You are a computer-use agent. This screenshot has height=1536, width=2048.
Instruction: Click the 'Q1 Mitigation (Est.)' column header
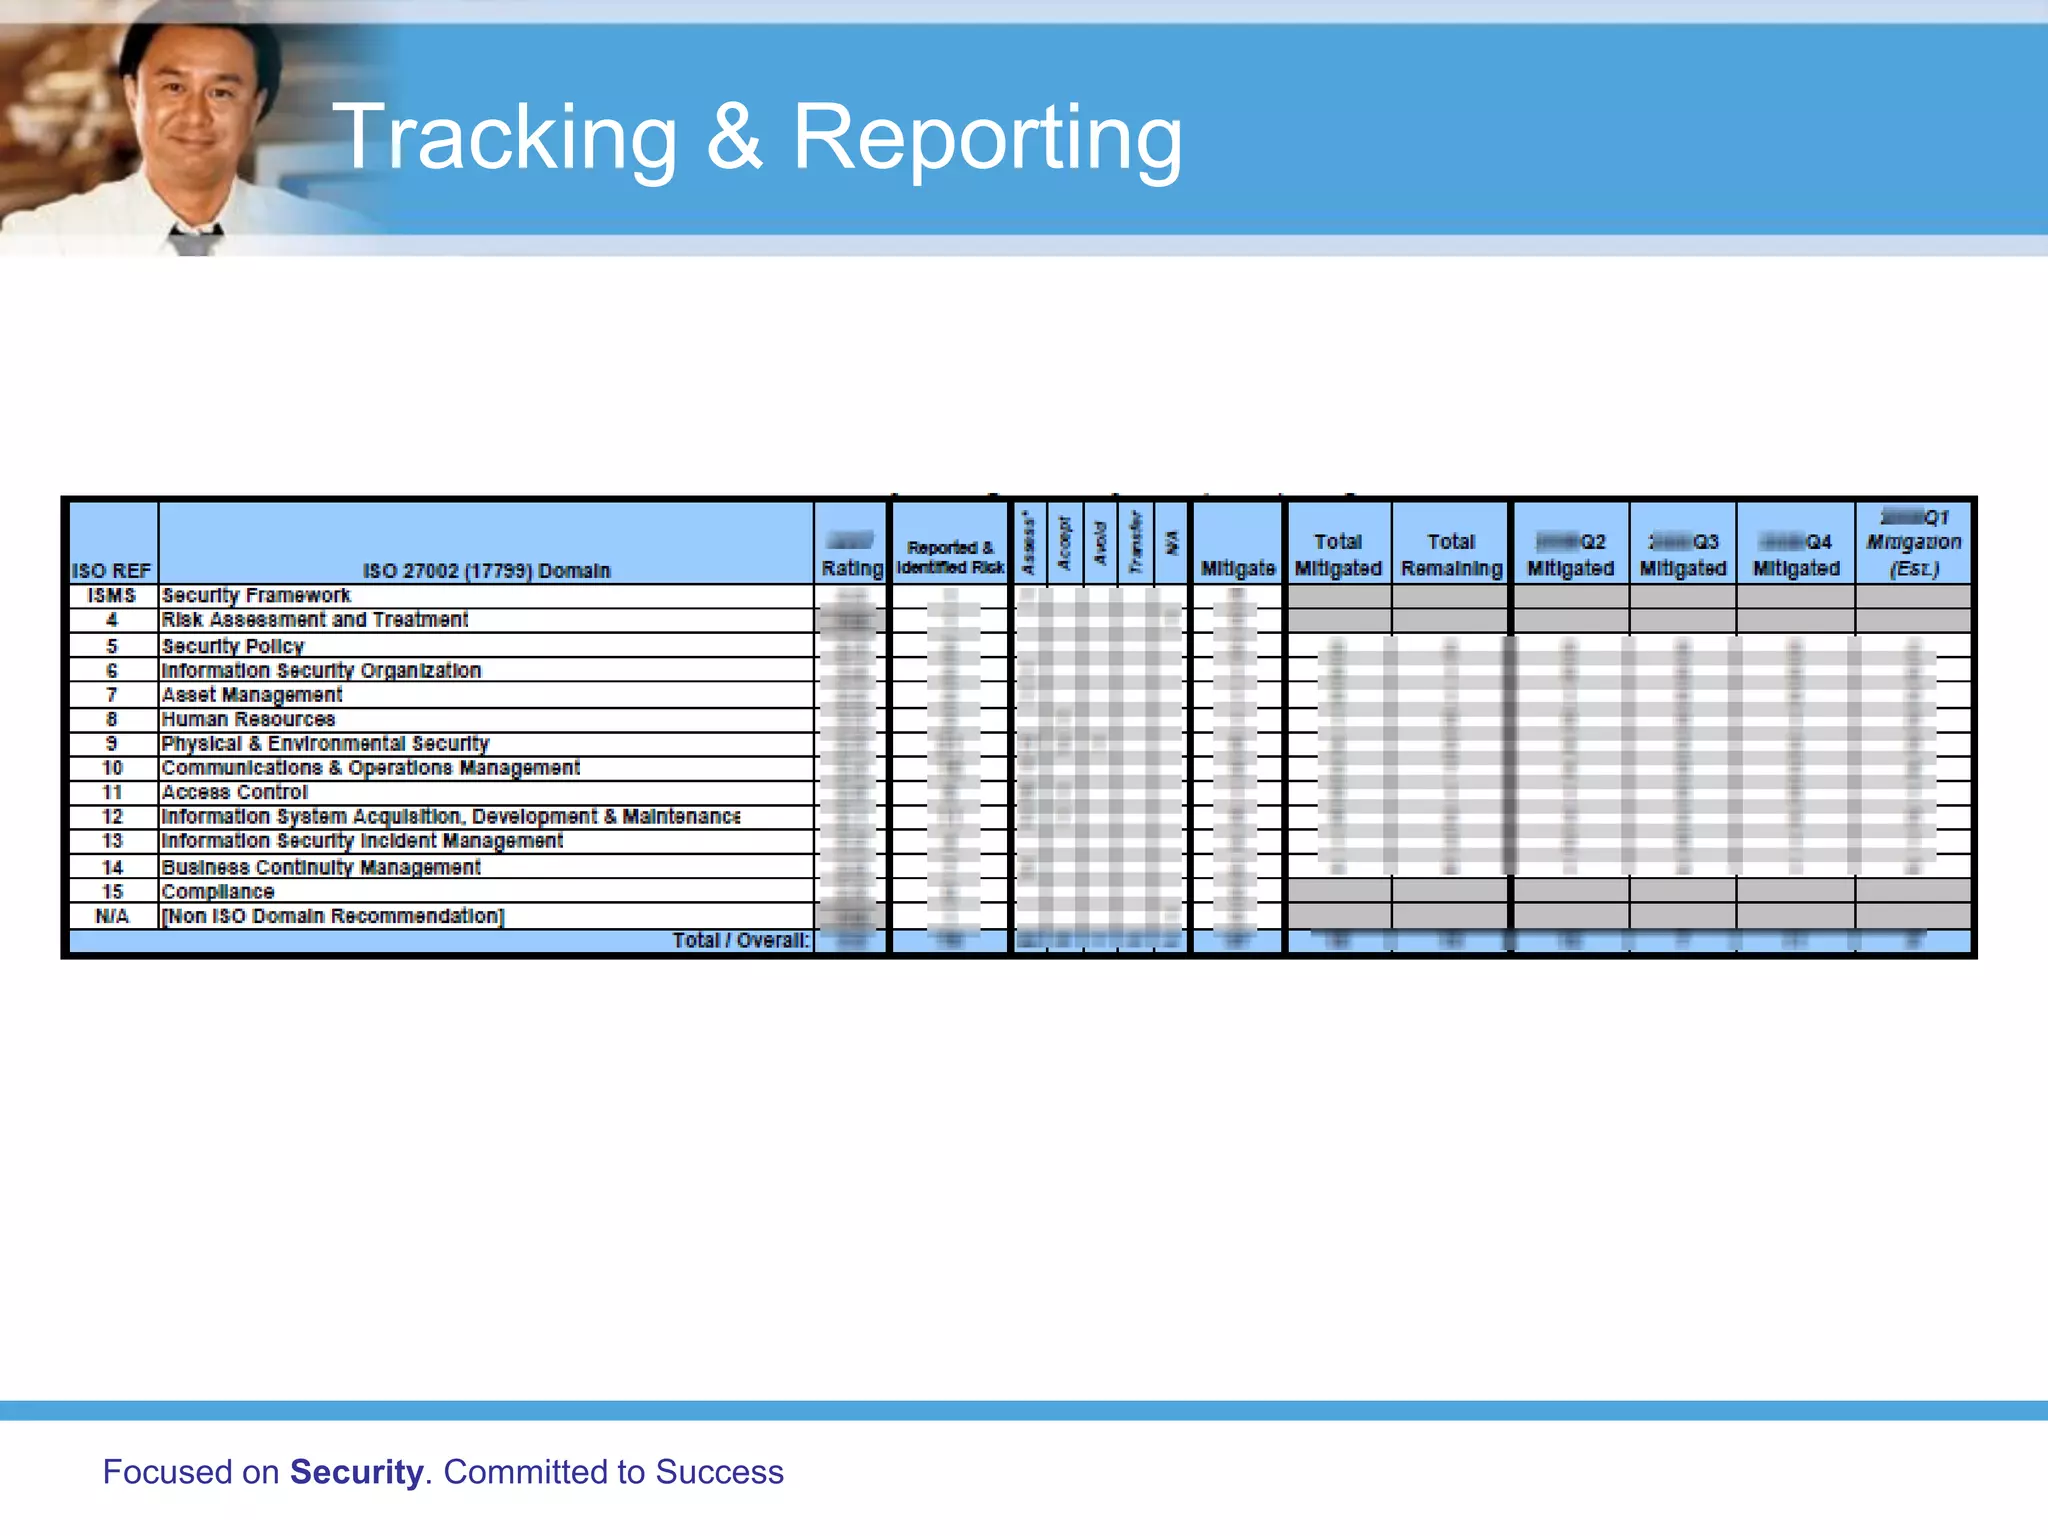pos(1914,543)
